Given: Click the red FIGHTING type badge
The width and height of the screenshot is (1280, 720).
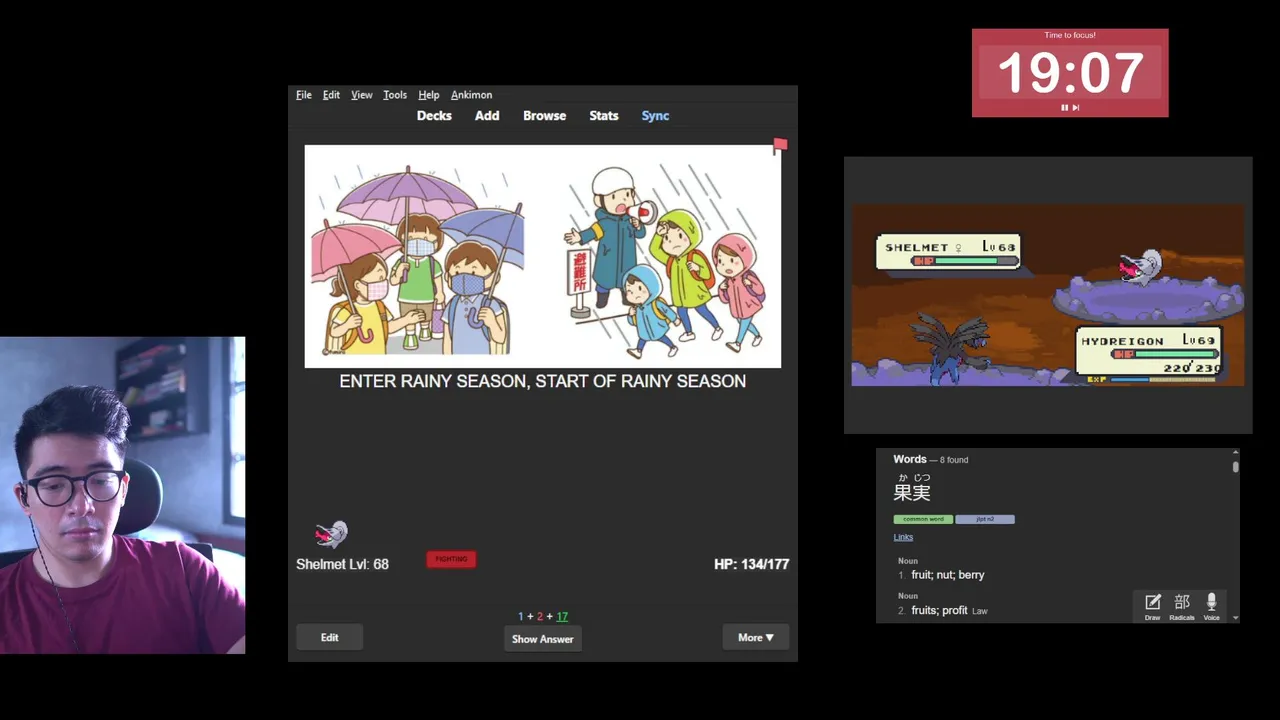Looking at the screenshot, I should pyautogui.click(x=451, y=559).
